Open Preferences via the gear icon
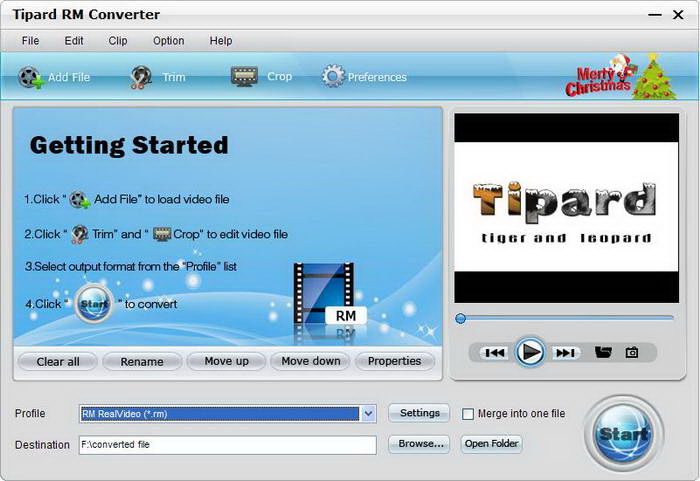 point(333,76)
